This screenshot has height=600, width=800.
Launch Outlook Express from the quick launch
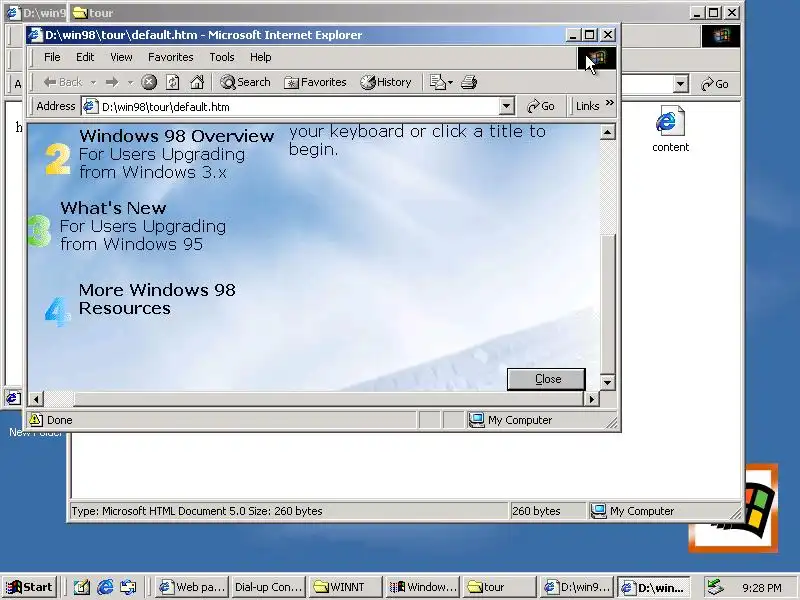tap(128, 587)
